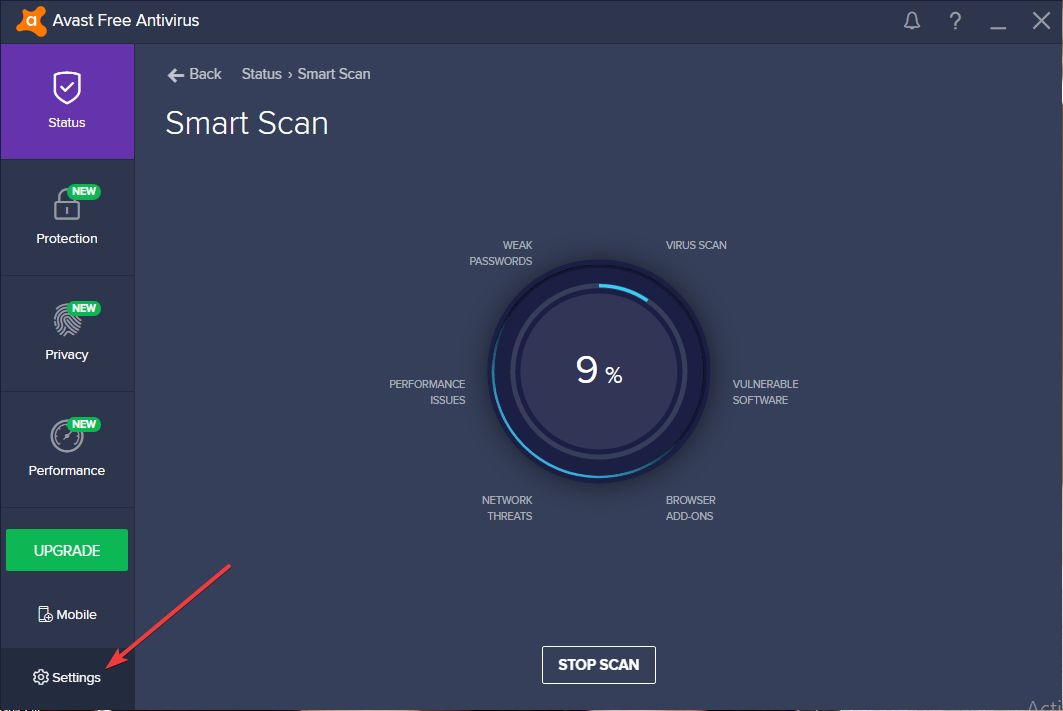Click the Avast logo in the titlebar
The image size is (1063, 711).
[x=30, y=20]
